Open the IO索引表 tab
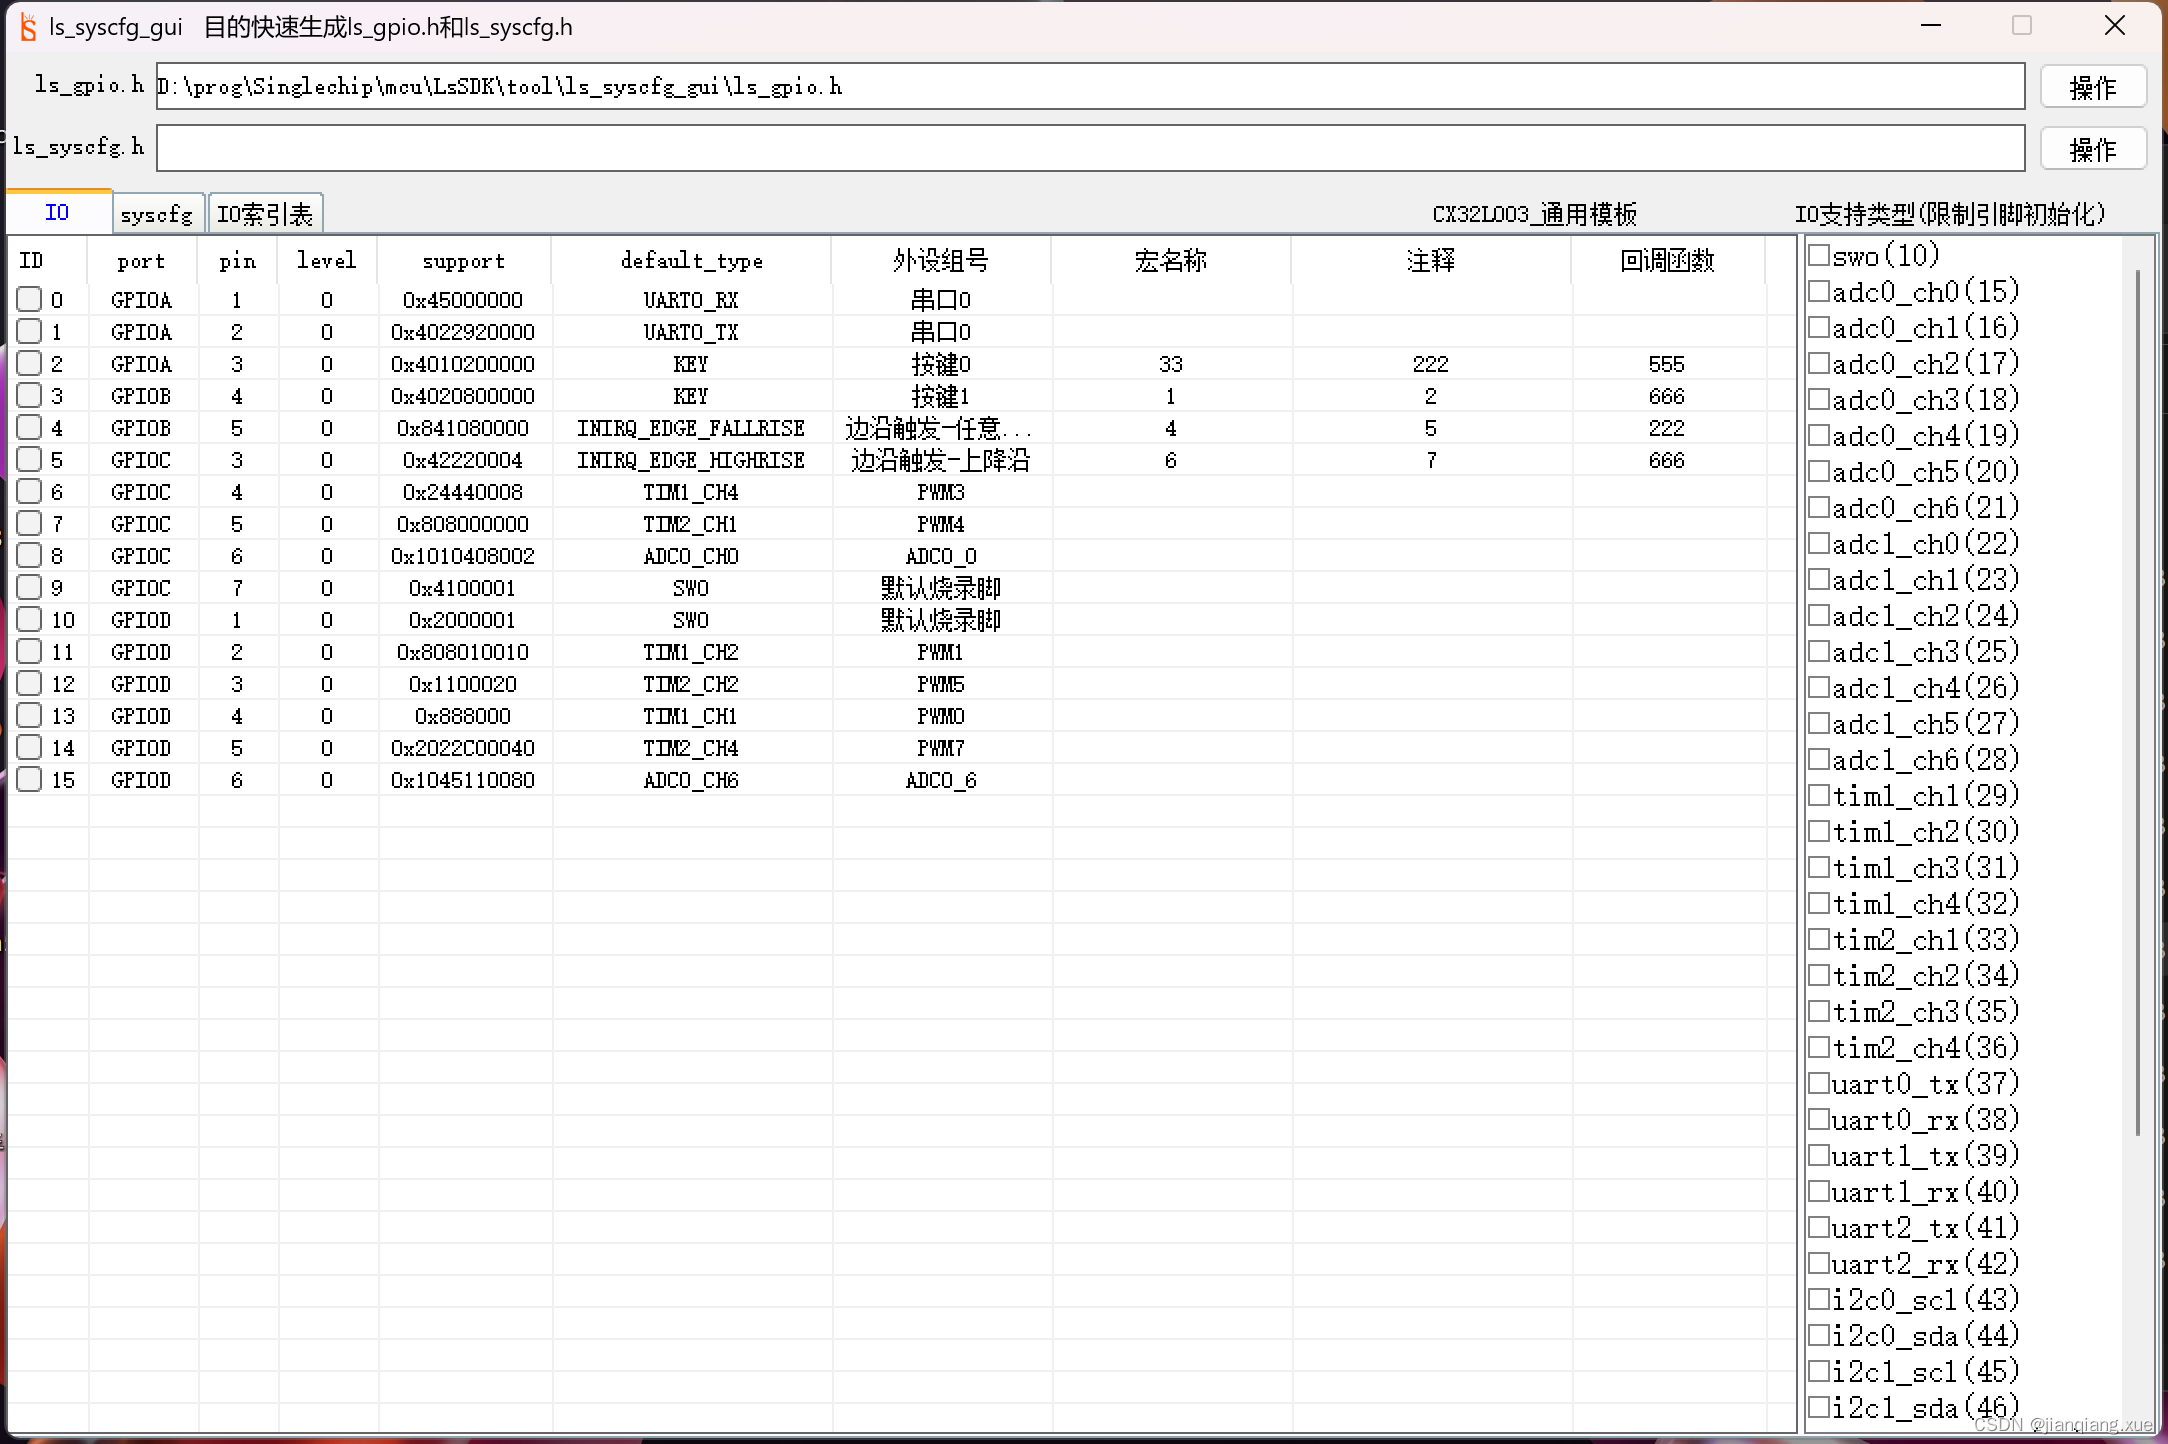The image size is (2168, 1444). point(265,214)
